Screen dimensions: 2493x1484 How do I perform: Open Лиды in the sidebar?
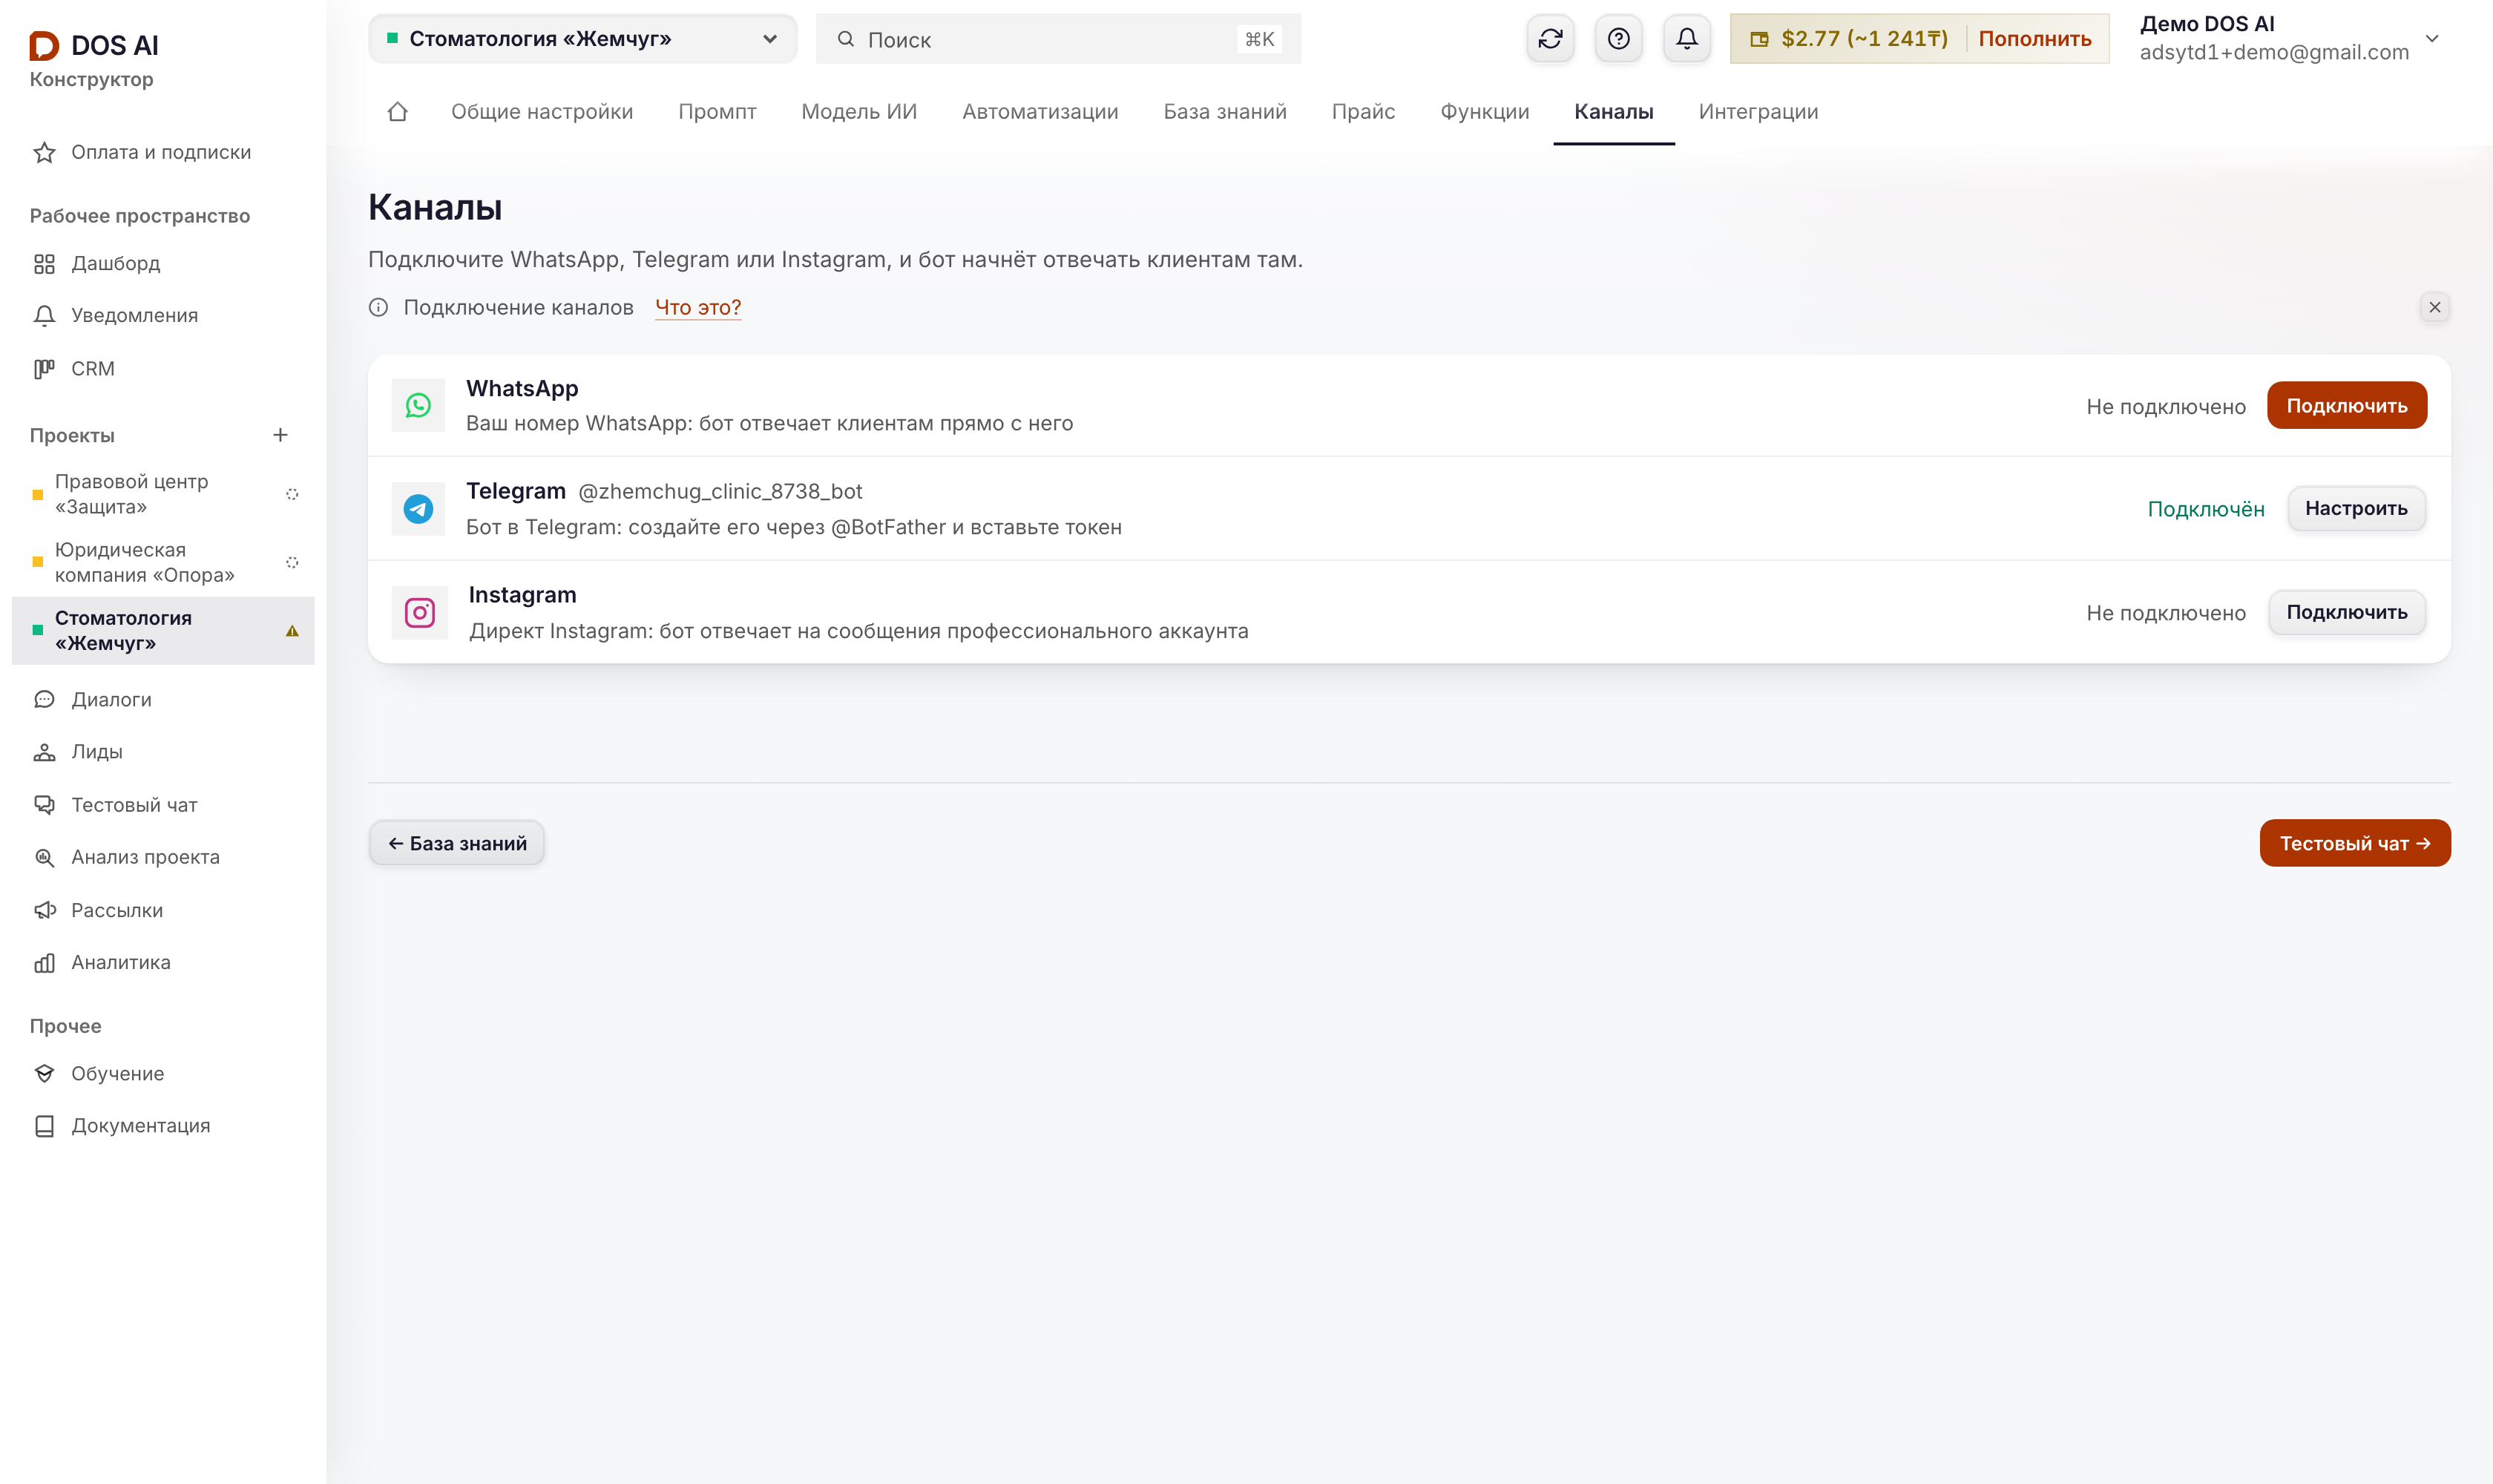[x=163, y=752]
